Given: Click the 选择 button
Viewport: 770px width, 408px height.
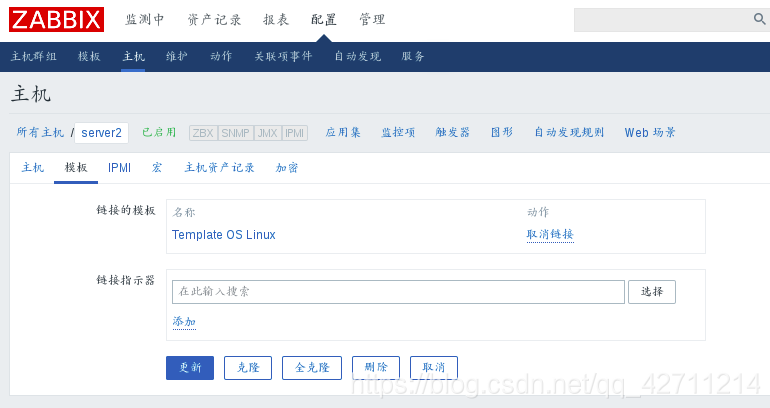Looking at the screenshot, I should point(652,292).
